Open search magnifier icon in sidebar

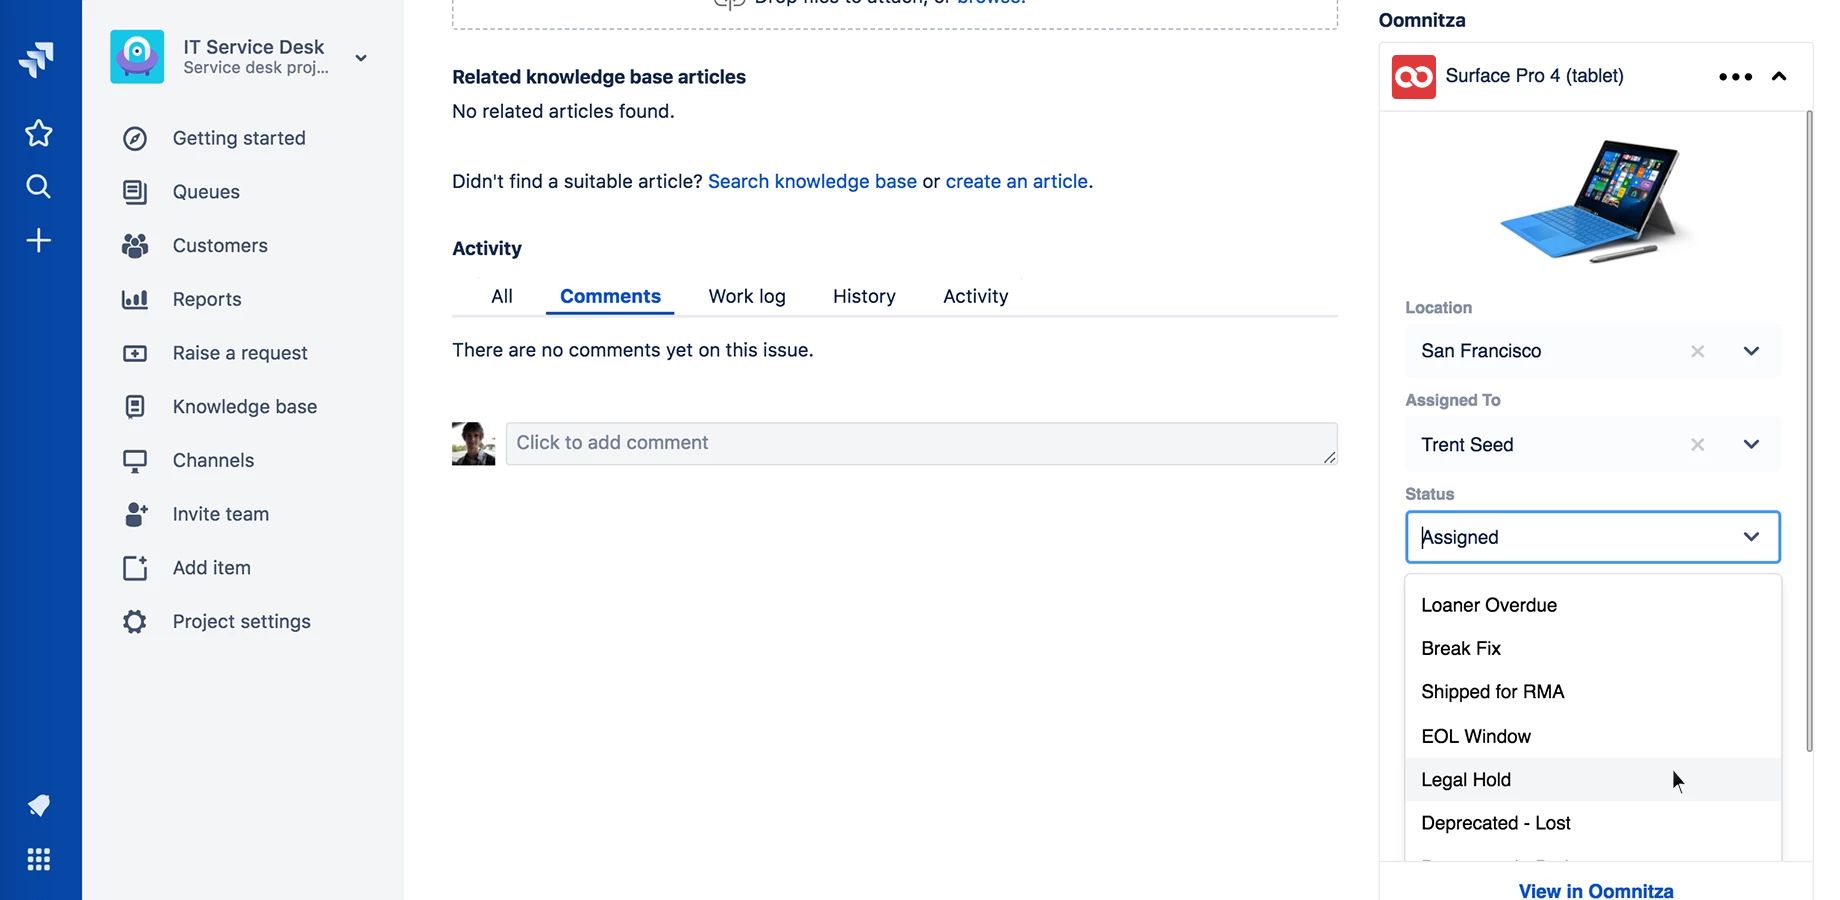pyautogui.click(x=38, y=186)
